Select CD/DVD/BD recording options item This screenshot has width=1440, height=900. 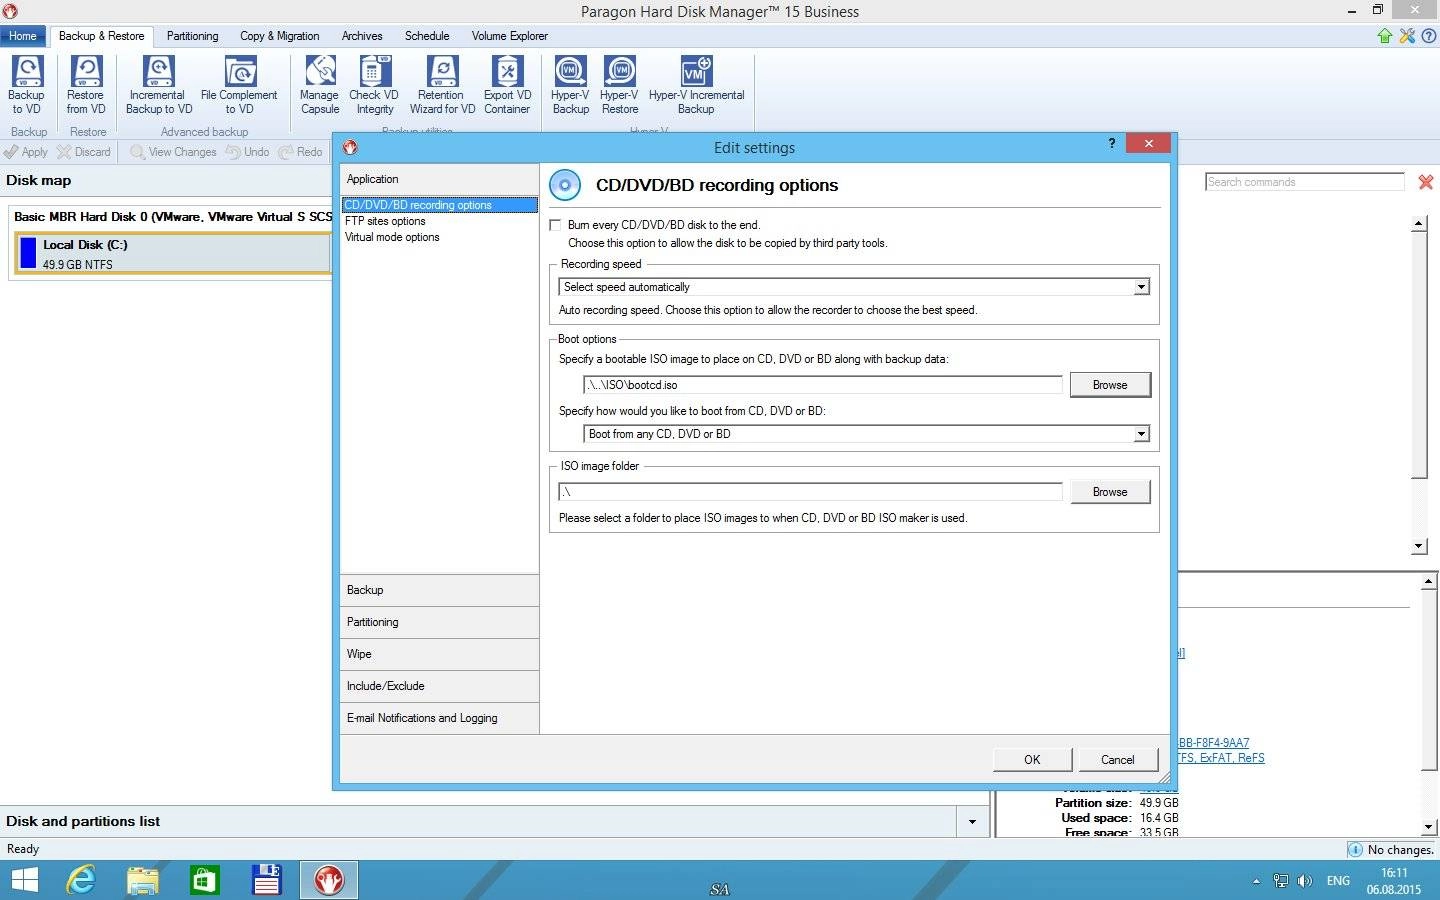(x=439, y=205)
